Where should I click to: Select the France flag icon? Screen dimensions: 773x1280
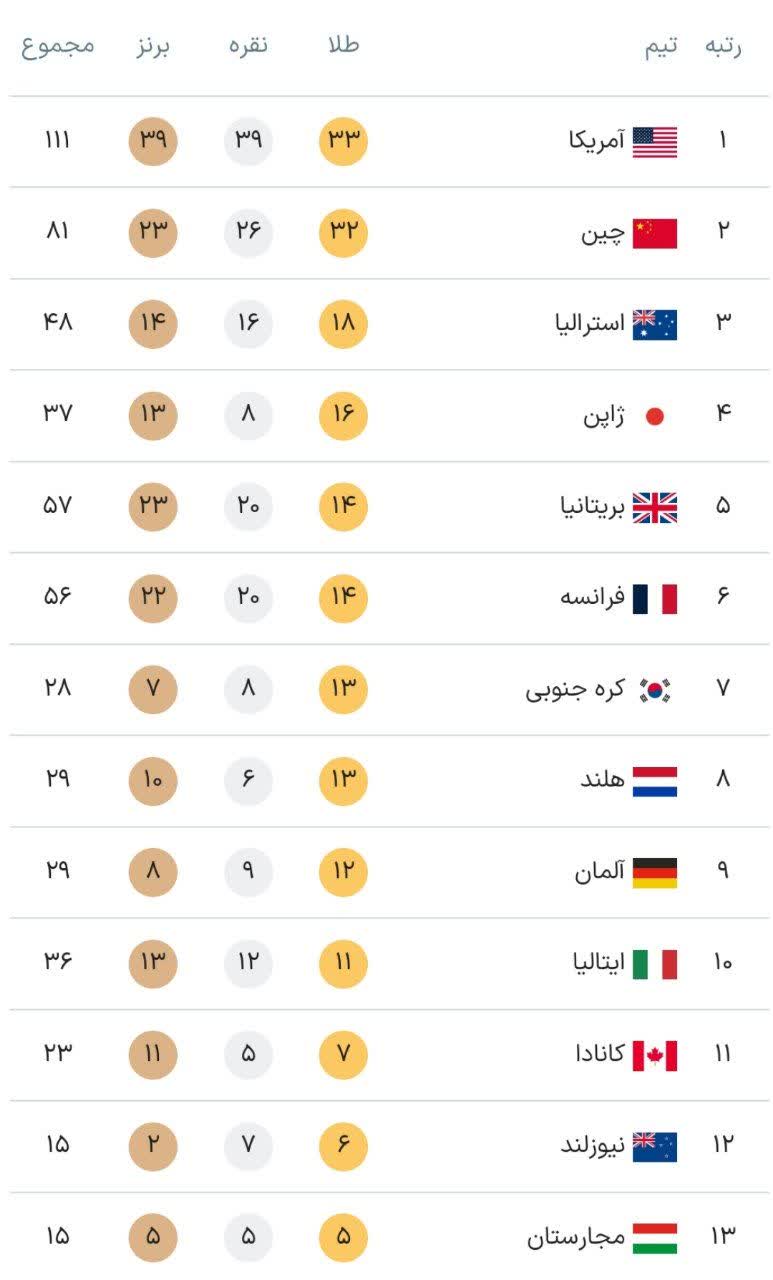[x=654, y=598]
